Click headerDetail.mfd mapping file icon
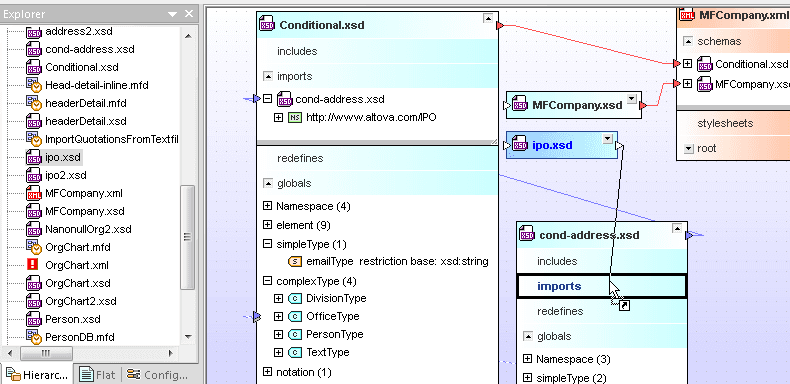 [34, 104]
